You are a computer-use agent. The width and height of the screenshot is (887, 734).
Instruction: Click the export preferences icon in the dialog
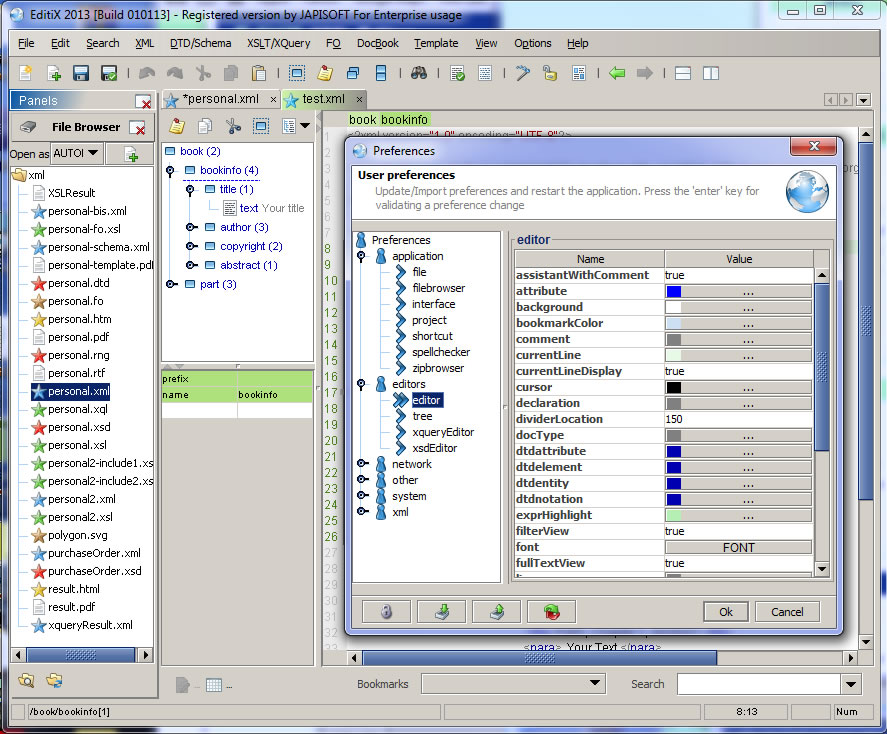497,611
